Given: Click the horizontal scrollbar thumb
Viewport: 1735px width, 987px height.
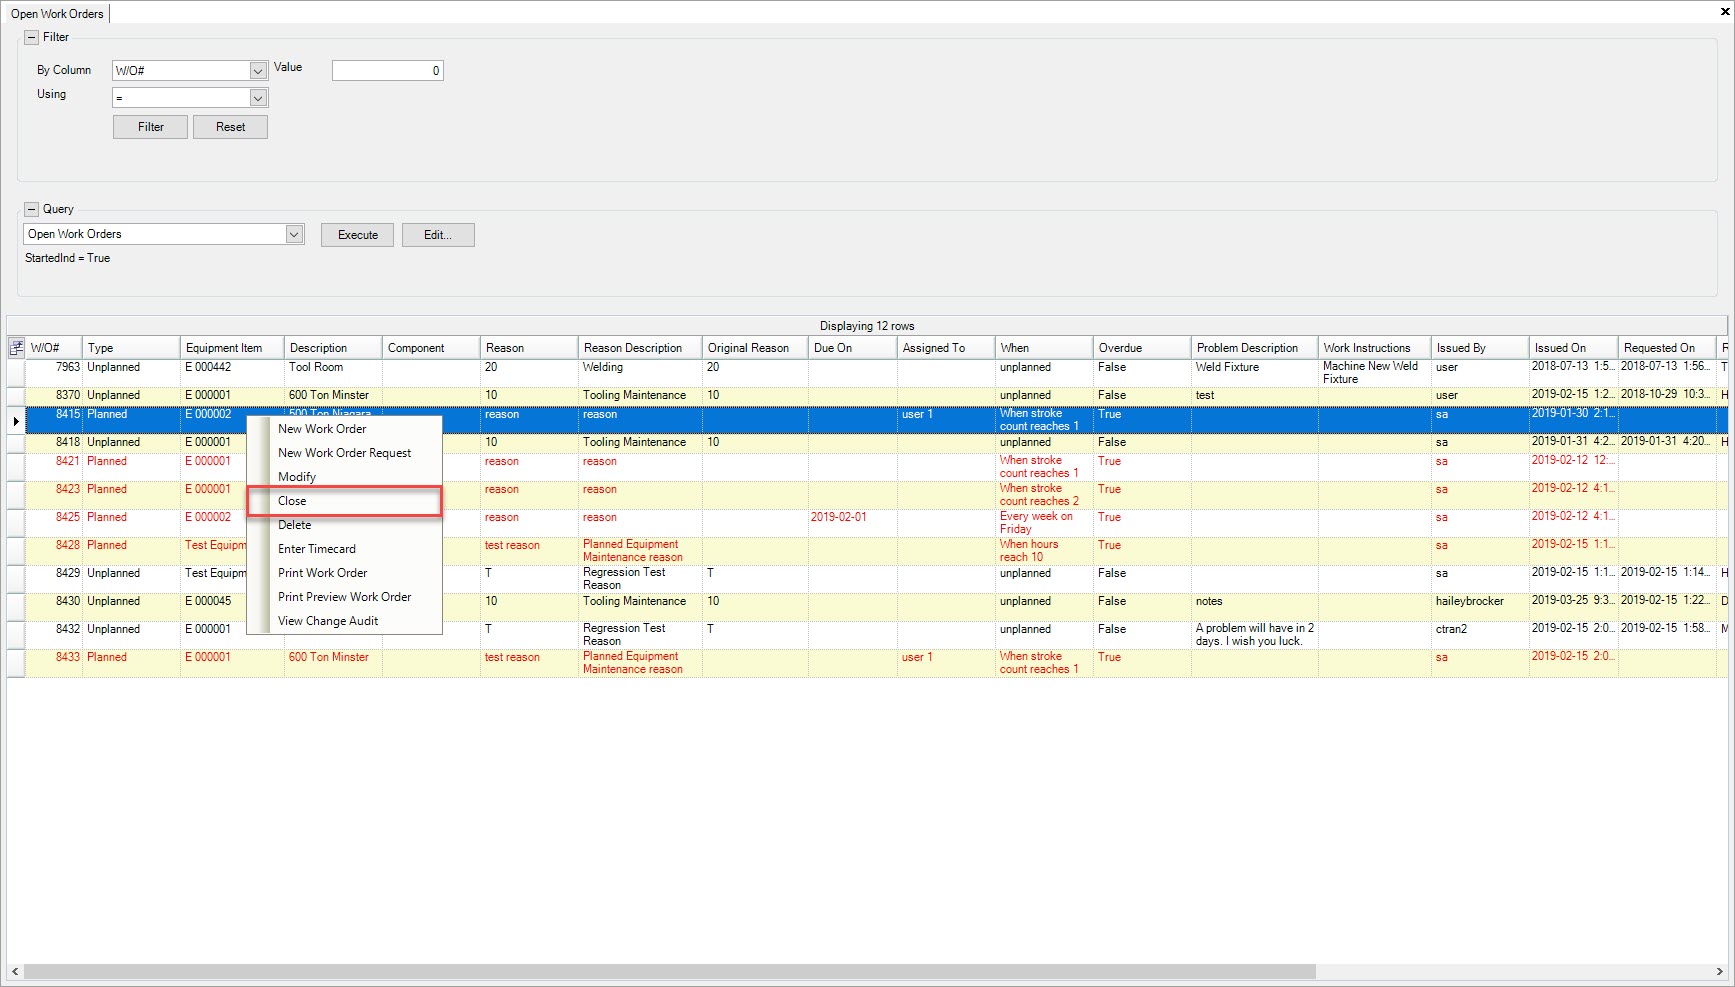Looking at the screenshot, I should click(x=670, y=971).
